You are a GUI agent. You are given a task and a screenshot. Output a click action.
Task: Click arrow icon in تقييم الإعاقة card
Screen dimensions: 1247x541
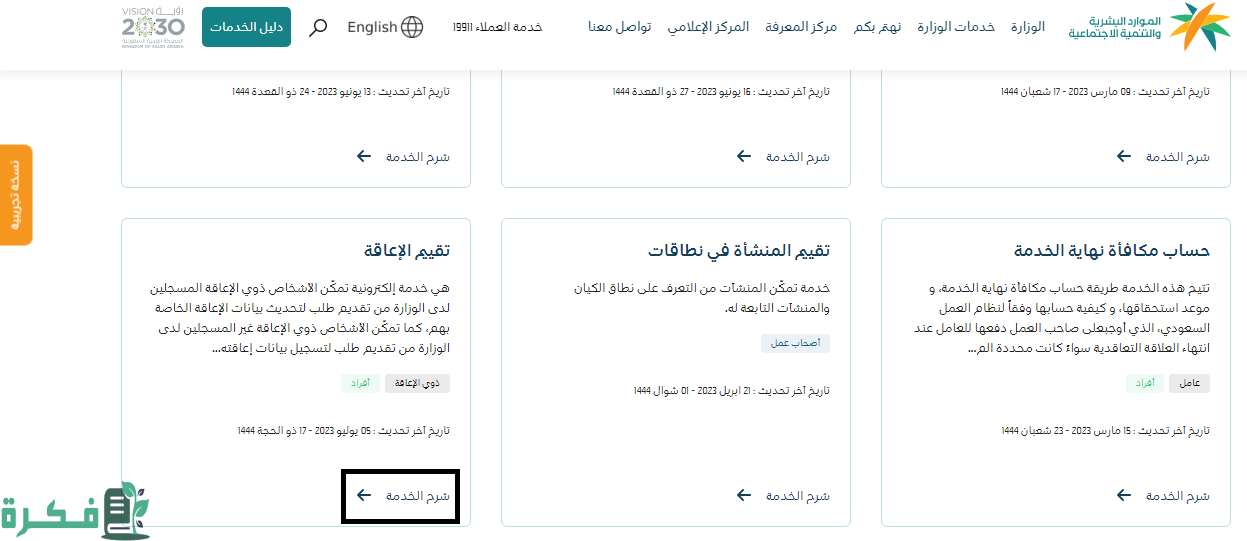[364, 495]
